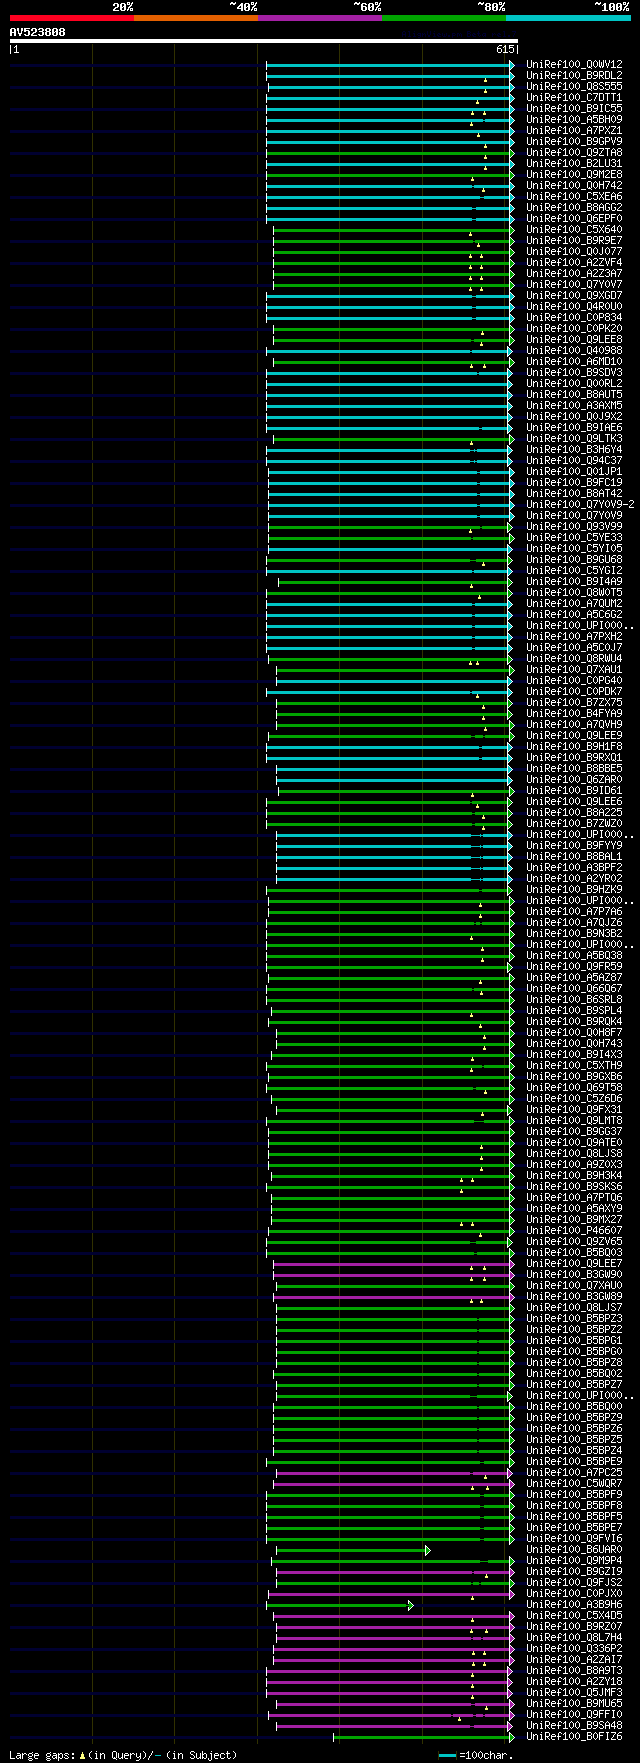Open UniRef100_A7PC25 from the hit list
The image size is (640, 1763).
point(574,1473)
